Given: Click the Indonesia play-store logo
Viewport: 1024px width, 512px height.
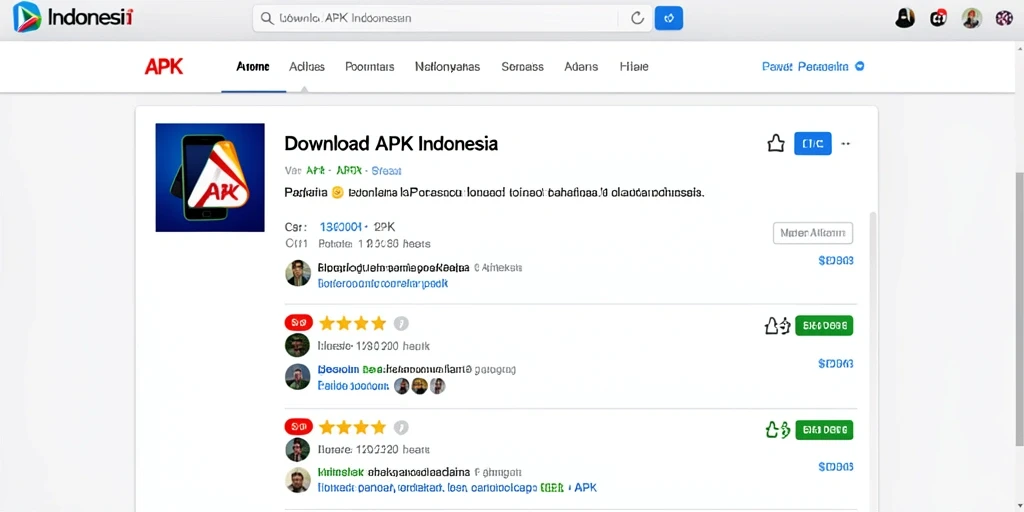Looking at the screenshot, I should [x=74, y=17].
